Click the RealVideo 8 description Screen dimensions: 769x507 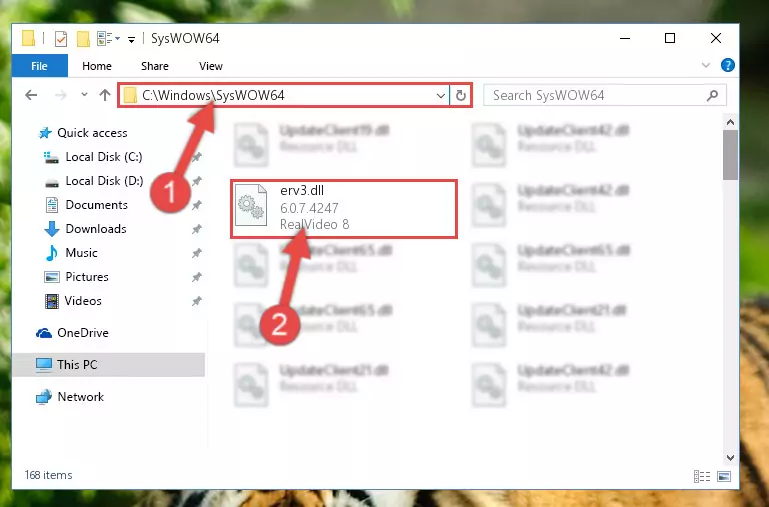point(314,224)
